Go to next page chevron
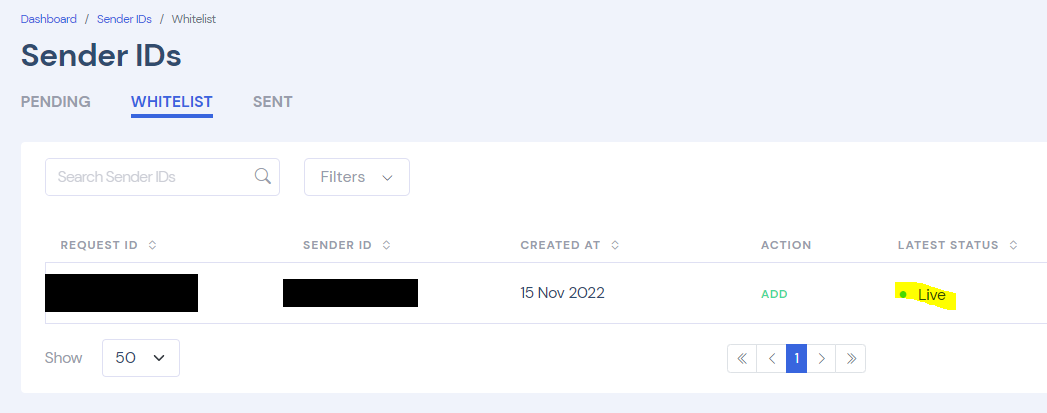 (x=821, y=358)
